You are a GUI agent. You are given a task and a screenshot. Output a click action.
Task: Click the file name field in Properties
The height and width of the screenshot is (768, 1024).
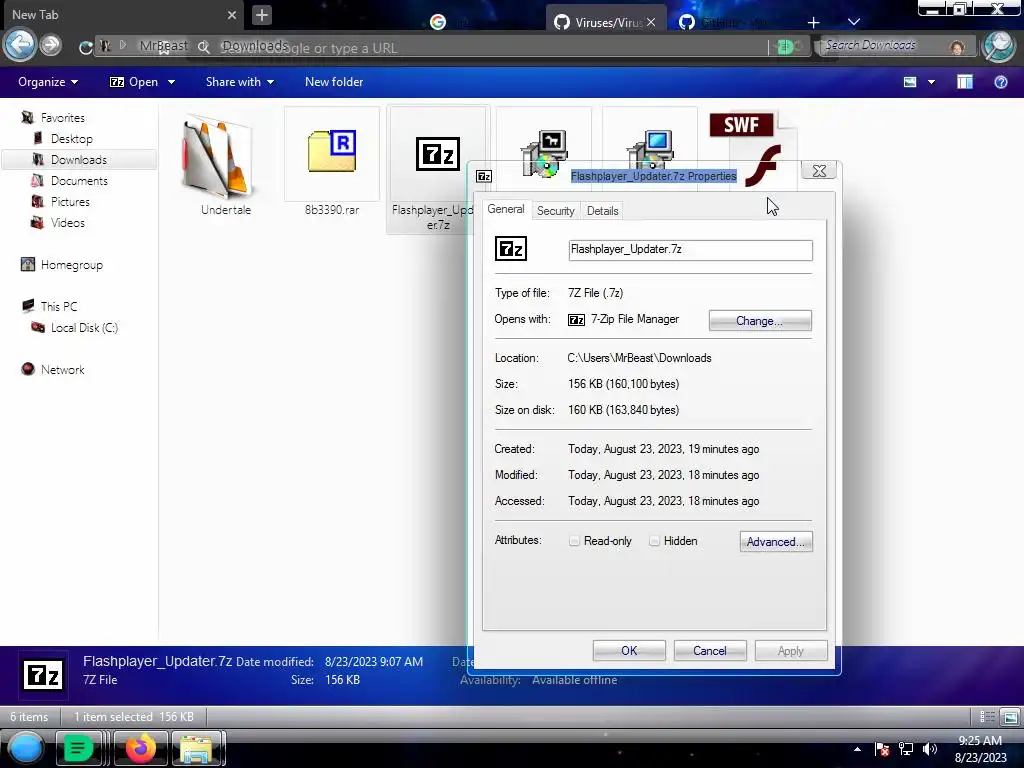pyautogui.click(x=690, y=249)
